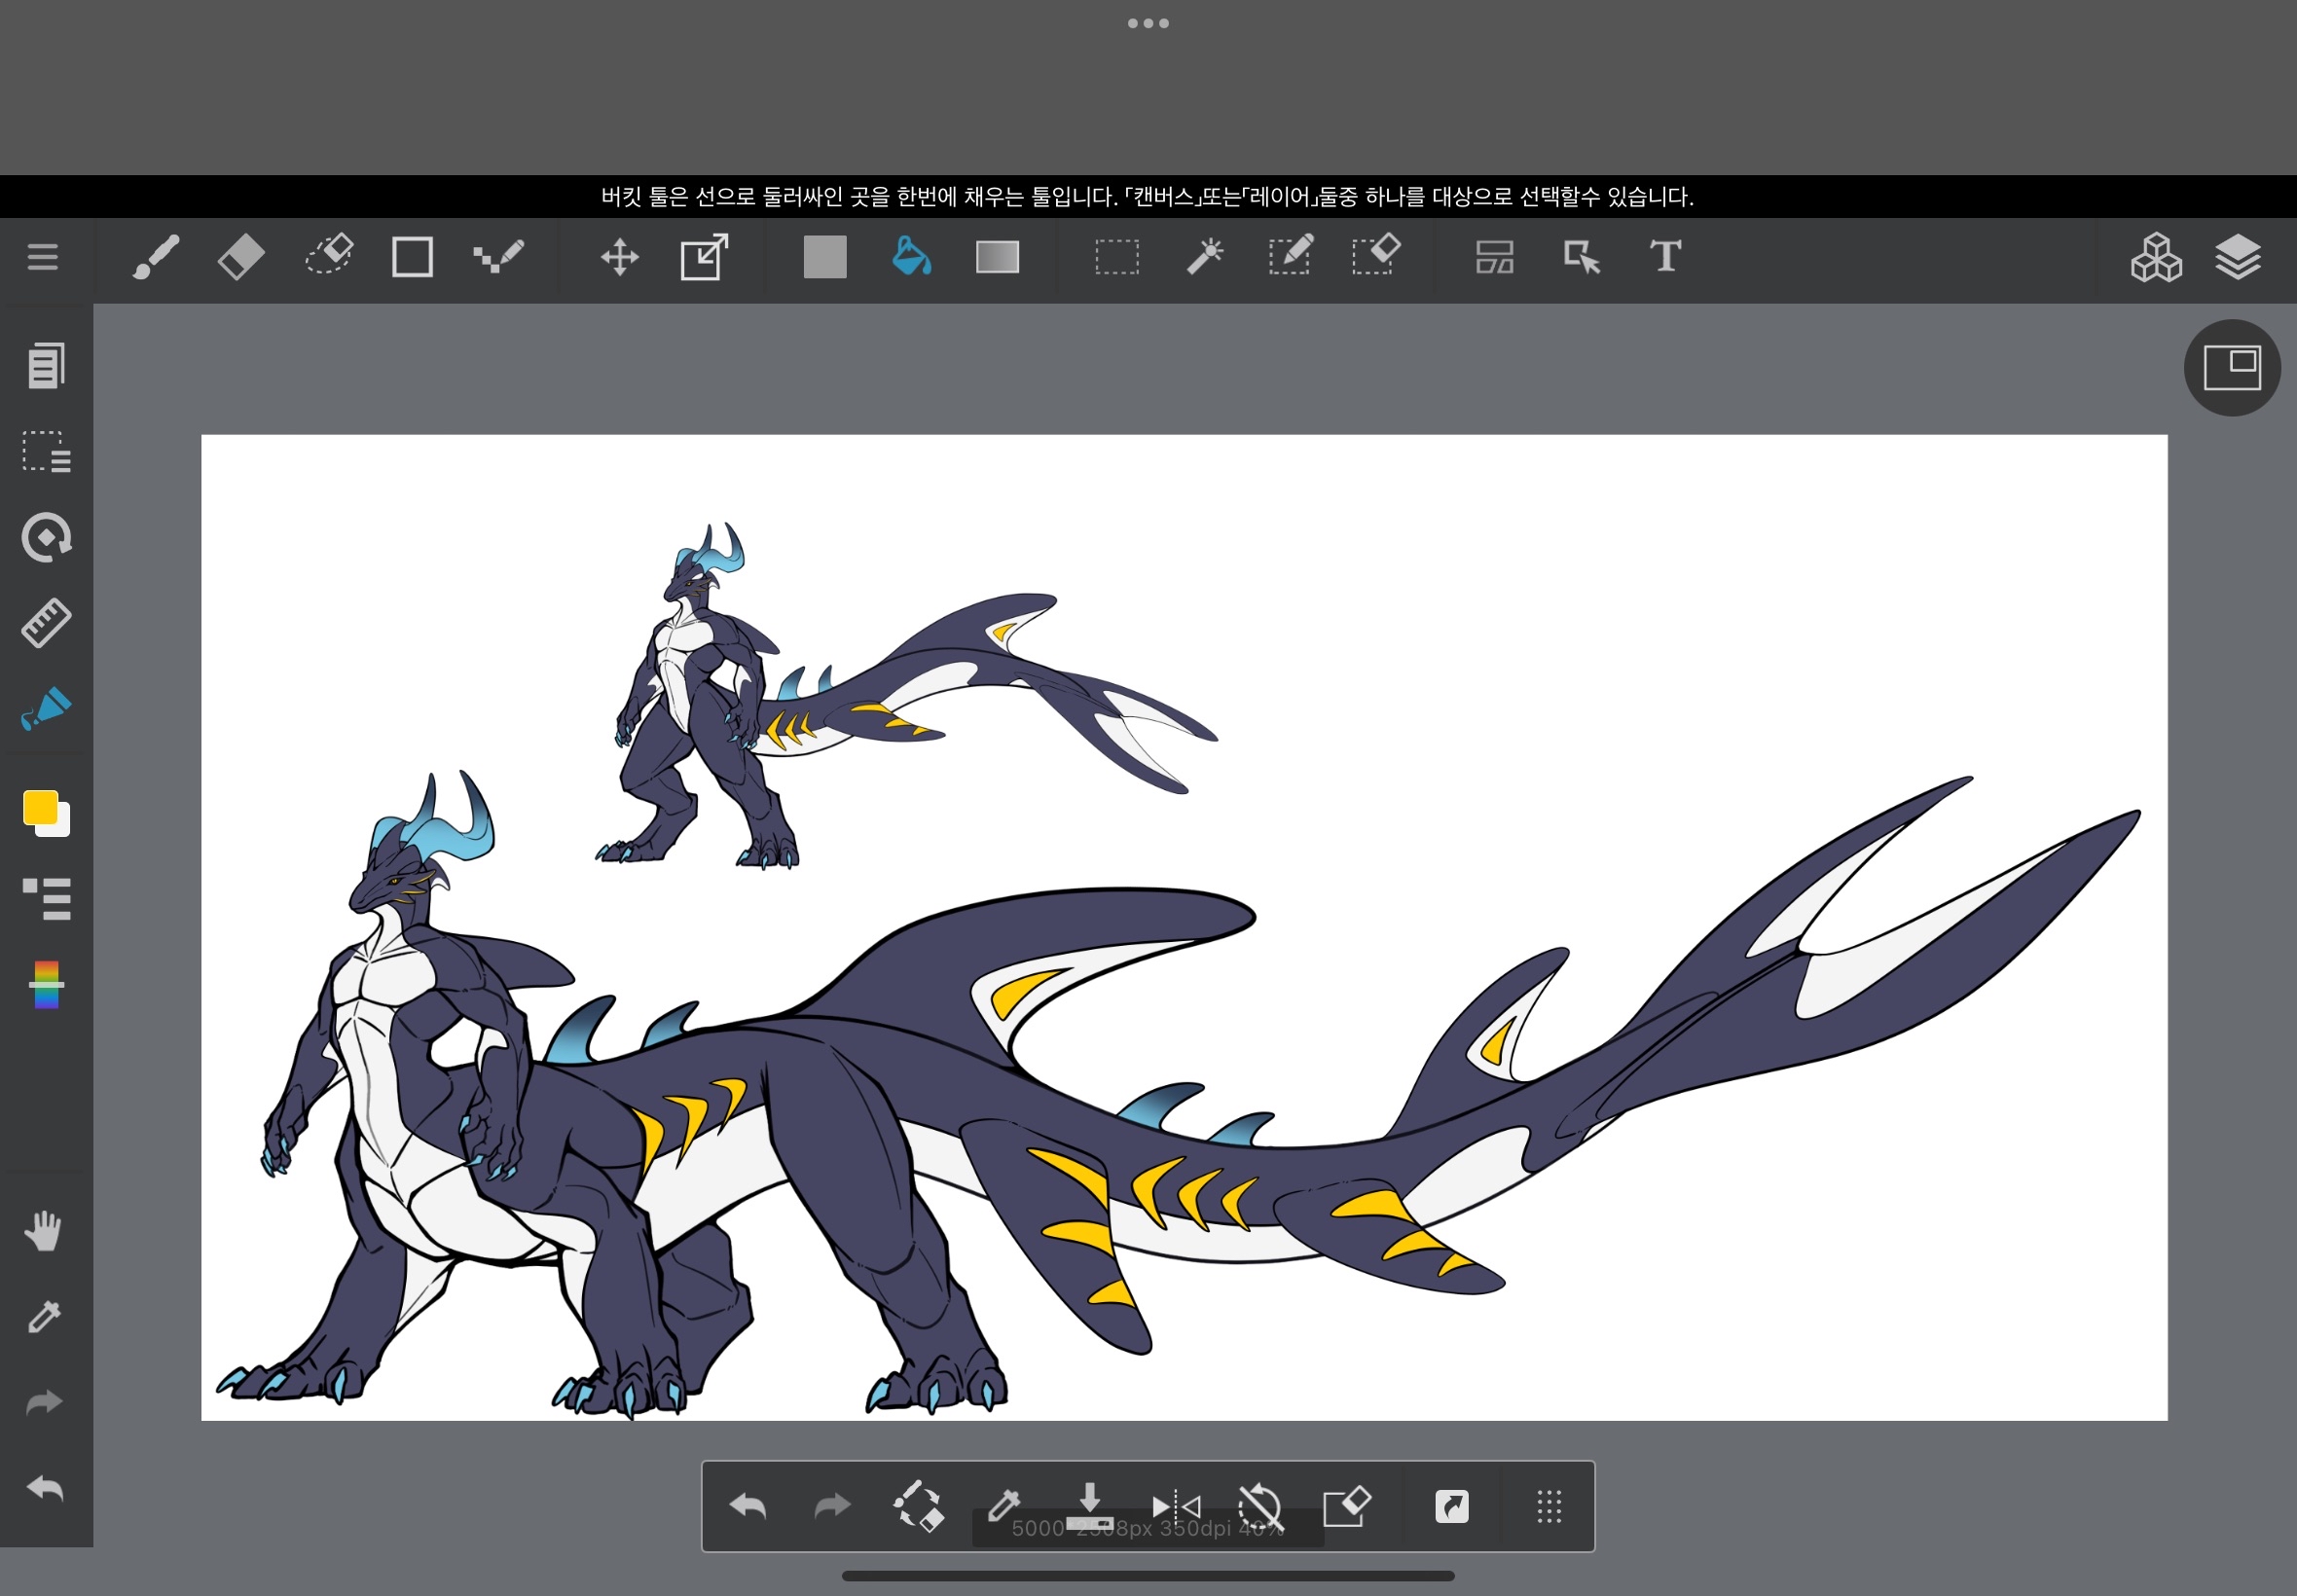Open the Selection menu in sidebar
Image resolution: width=2297 pixels, height=1596 pixels.
point(46,452)
